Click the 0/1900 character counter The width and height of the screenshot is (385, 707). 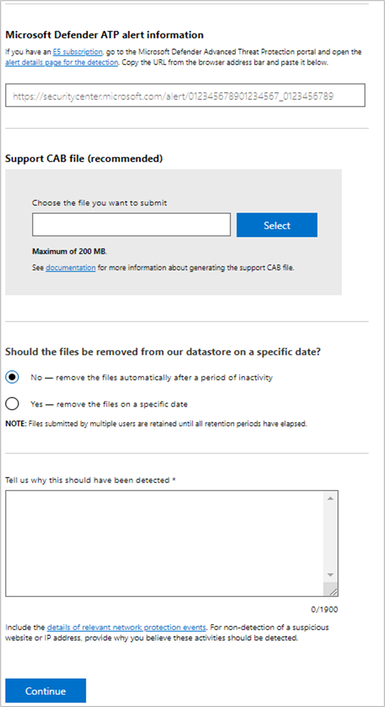point(324,610)
